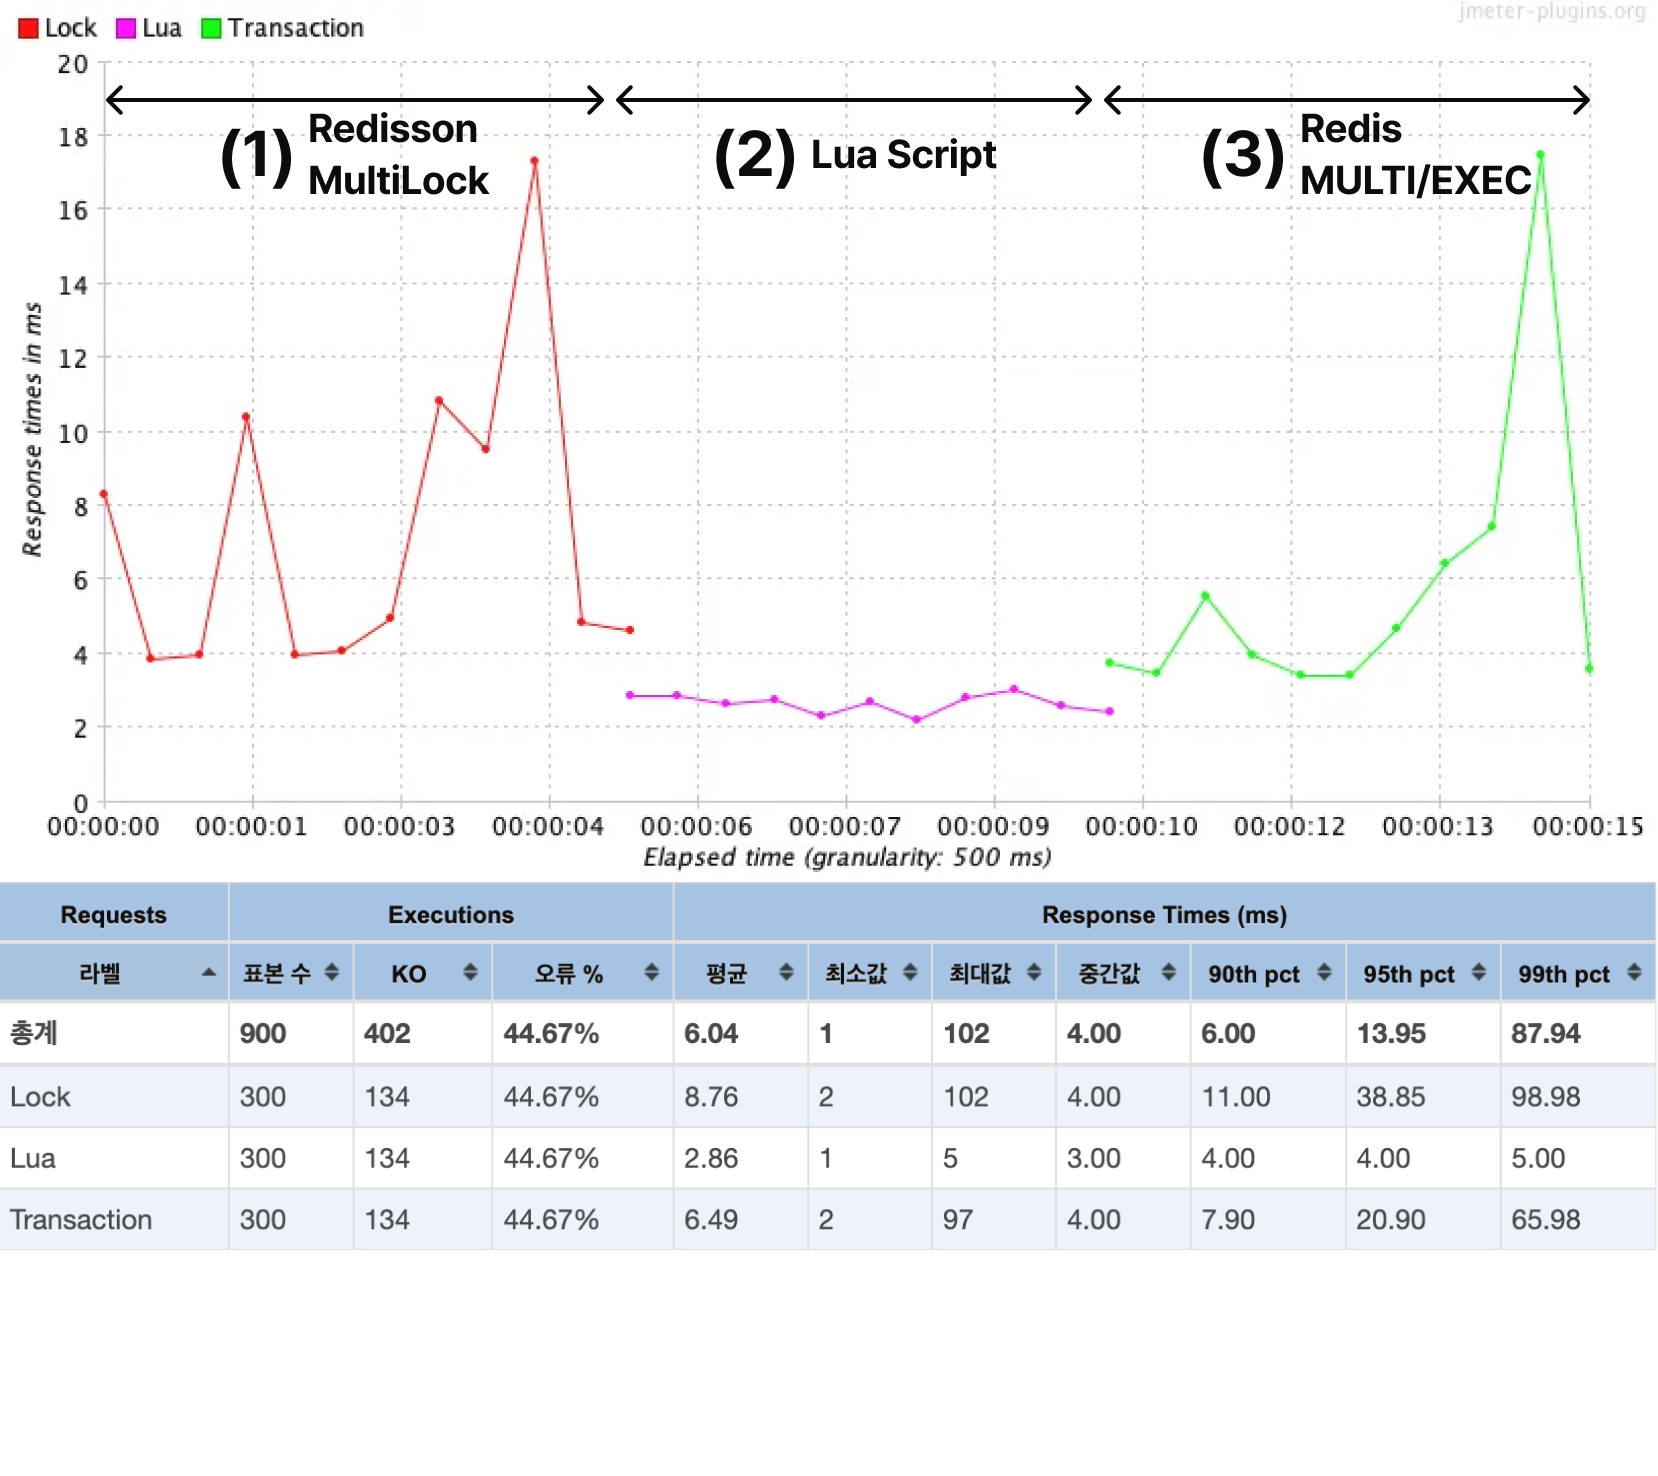Sort the 99th pct column
Screen dimensions: 1658x1476
pos(1634,973)
